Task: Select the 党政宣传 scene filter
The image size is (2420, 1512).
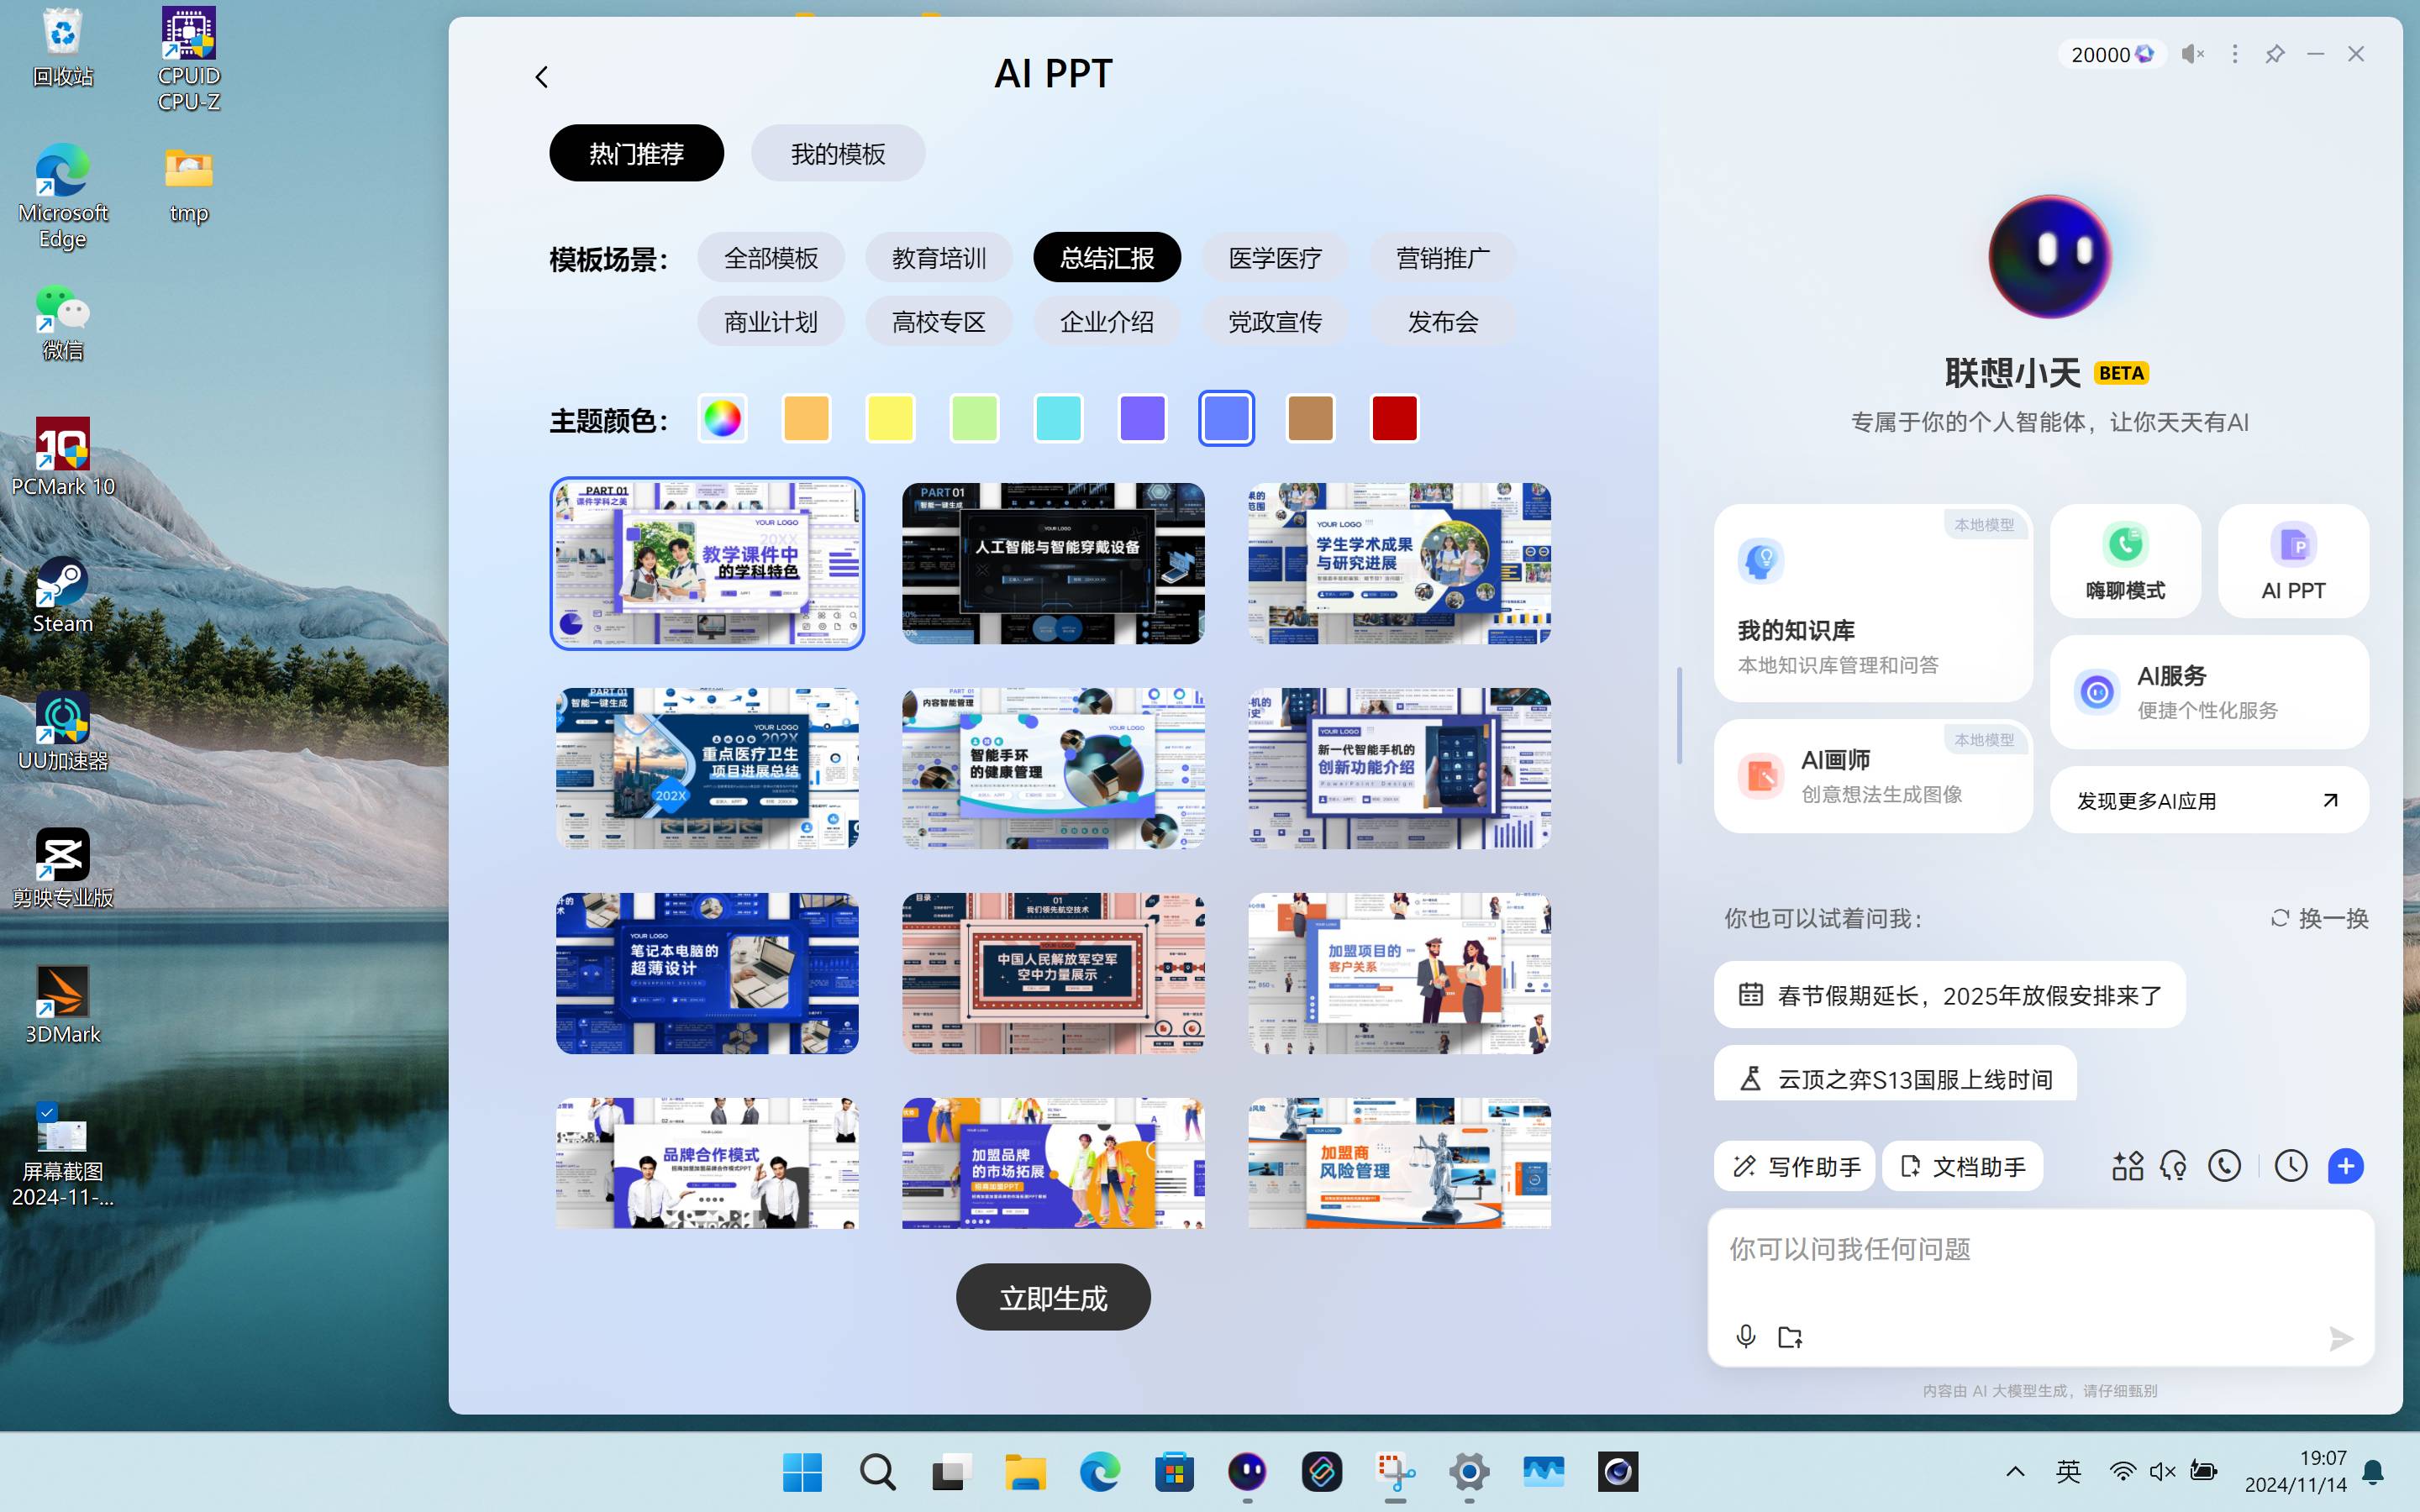Action: (1275, 322)
